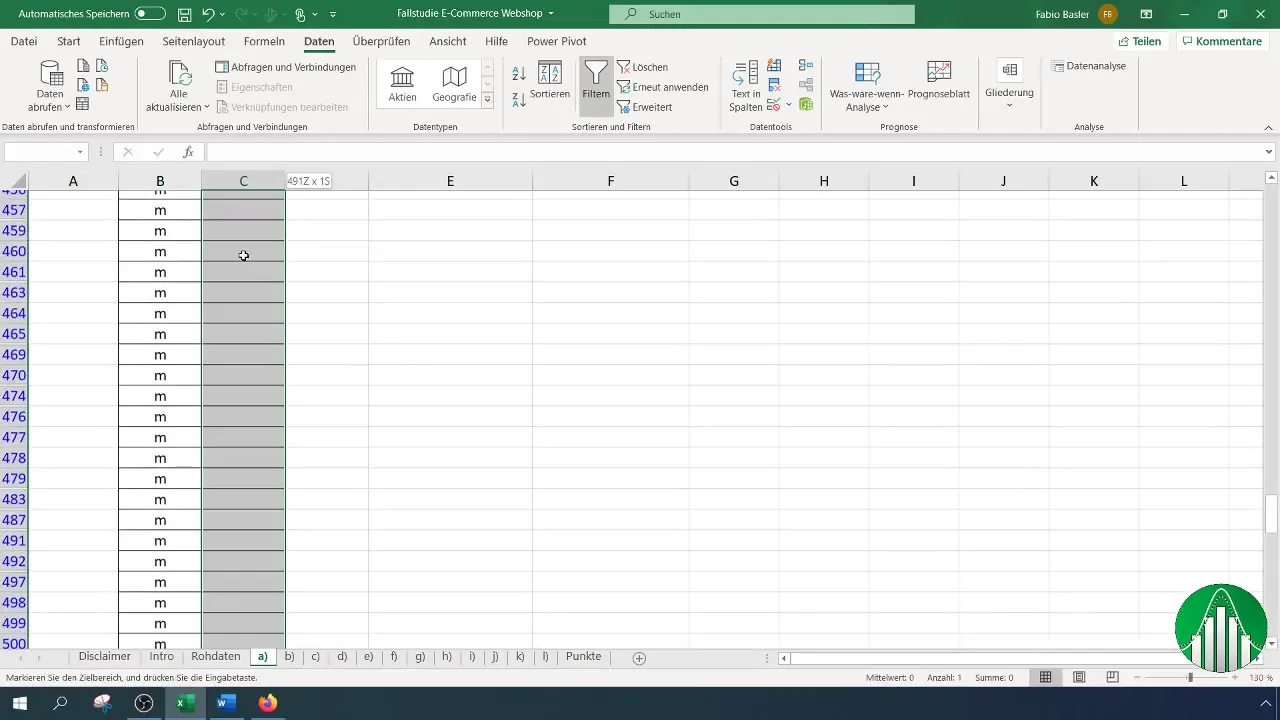Screen dimensions: 1280x720
Task: Open the Sortieren dialog
Action: tap(550, 80)
